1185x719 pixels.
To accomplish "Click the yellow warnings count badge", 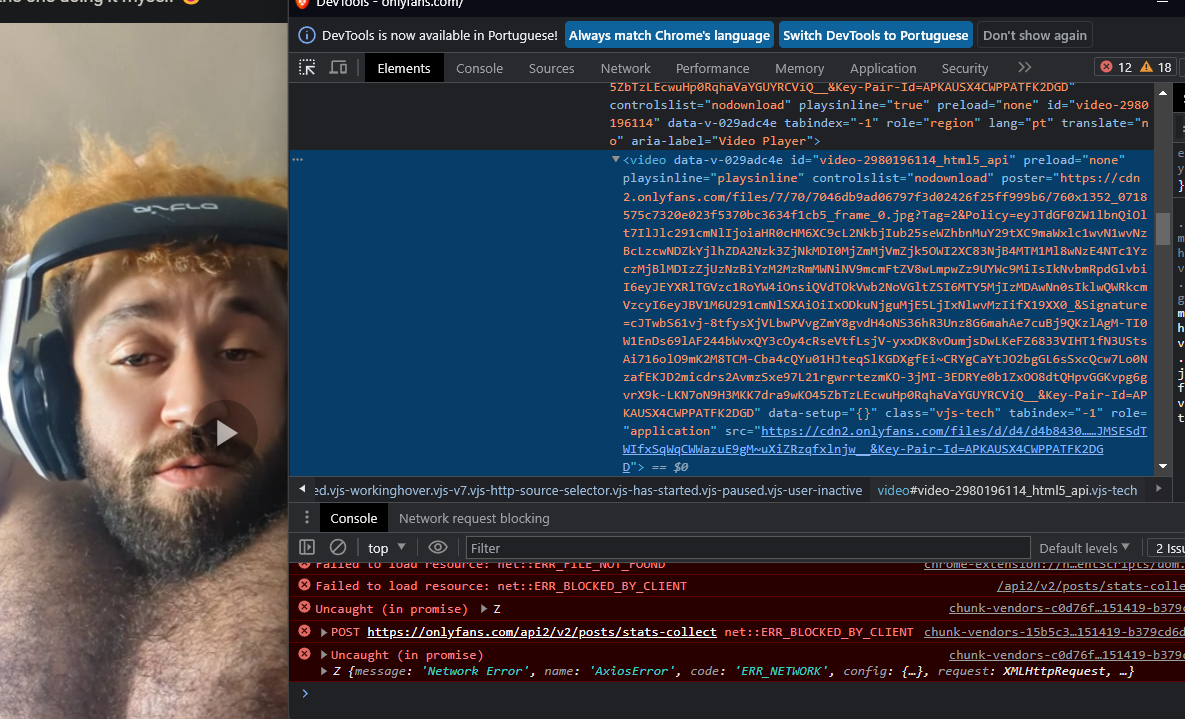I will pyautogui.click(x=1155, y=68).
